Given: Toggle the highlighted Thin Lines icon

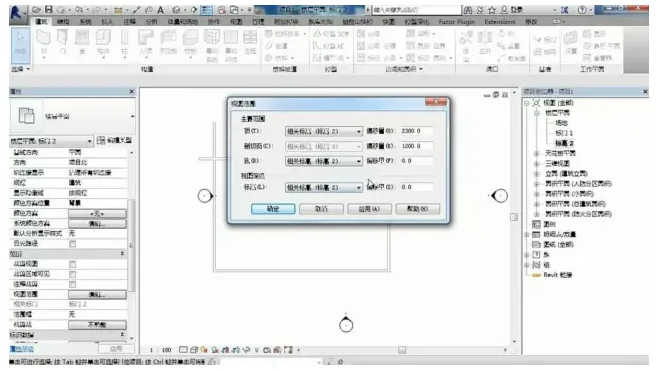Looking at the screenshot, I should click(206, 10).
